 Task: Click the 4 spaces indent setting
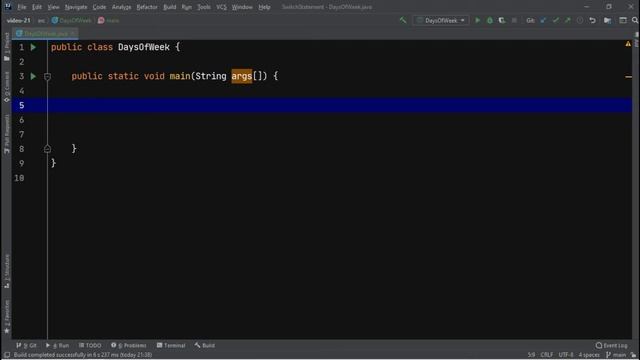(x=589, y=355)
